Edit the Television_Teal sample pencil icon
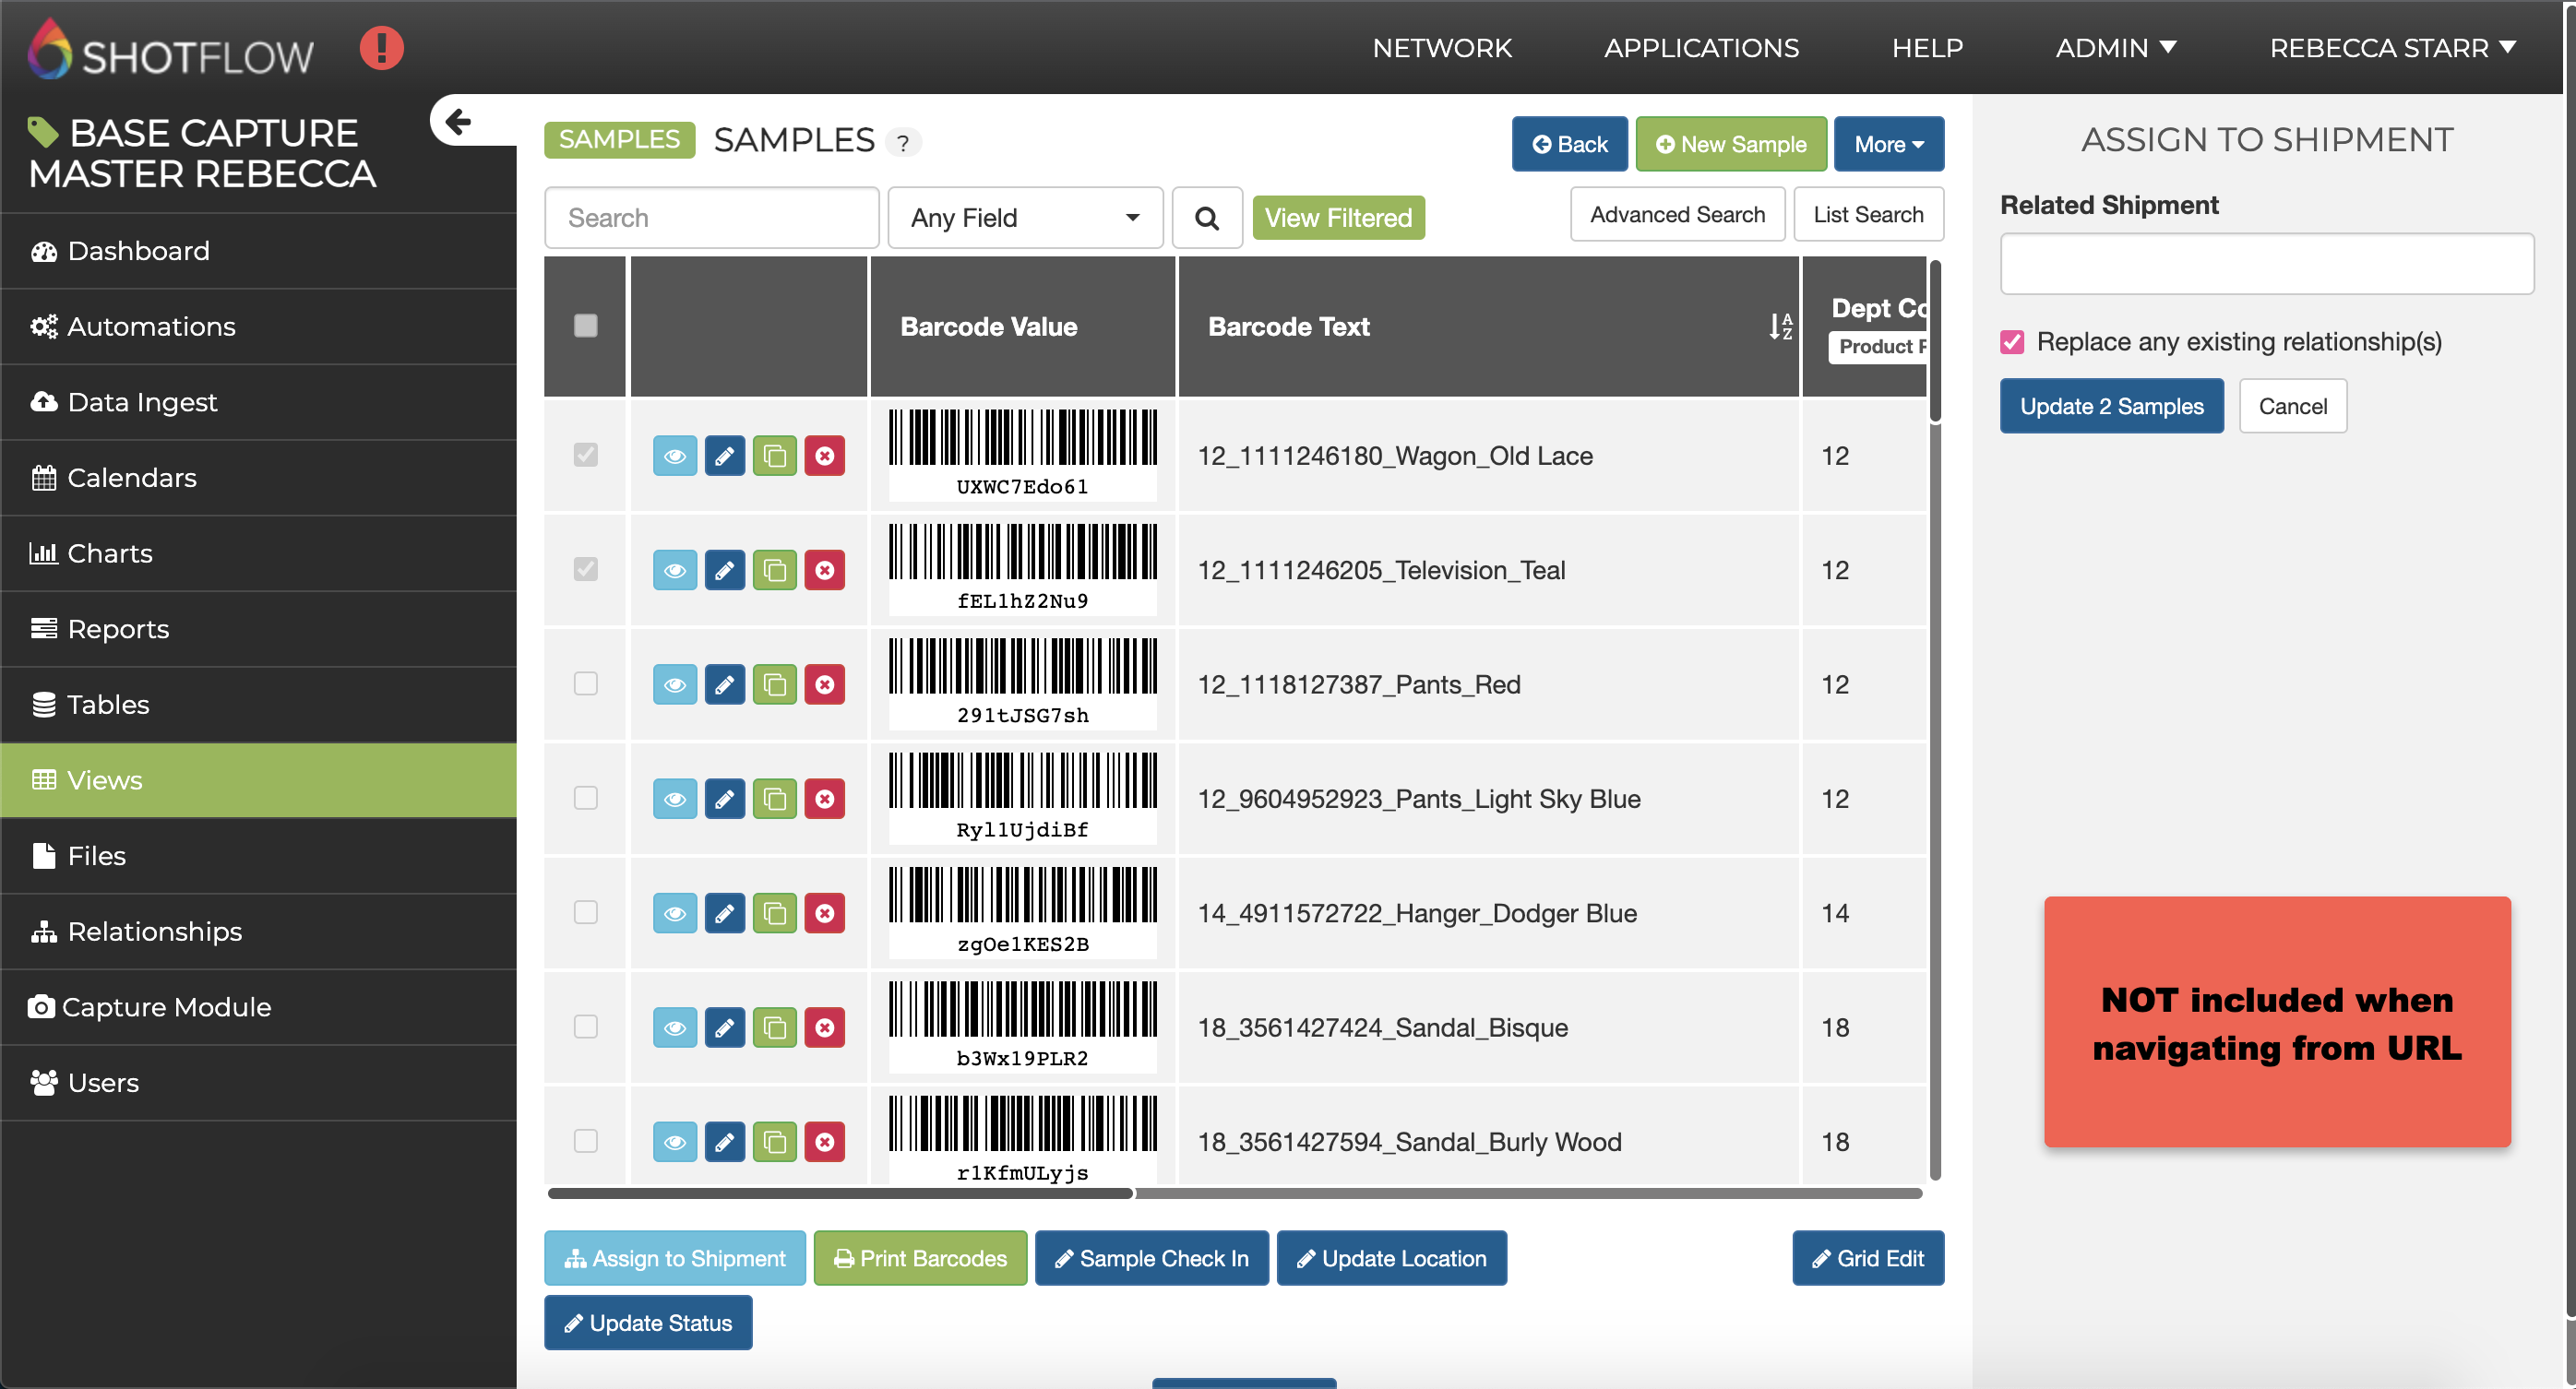 (x=724, y=570)
